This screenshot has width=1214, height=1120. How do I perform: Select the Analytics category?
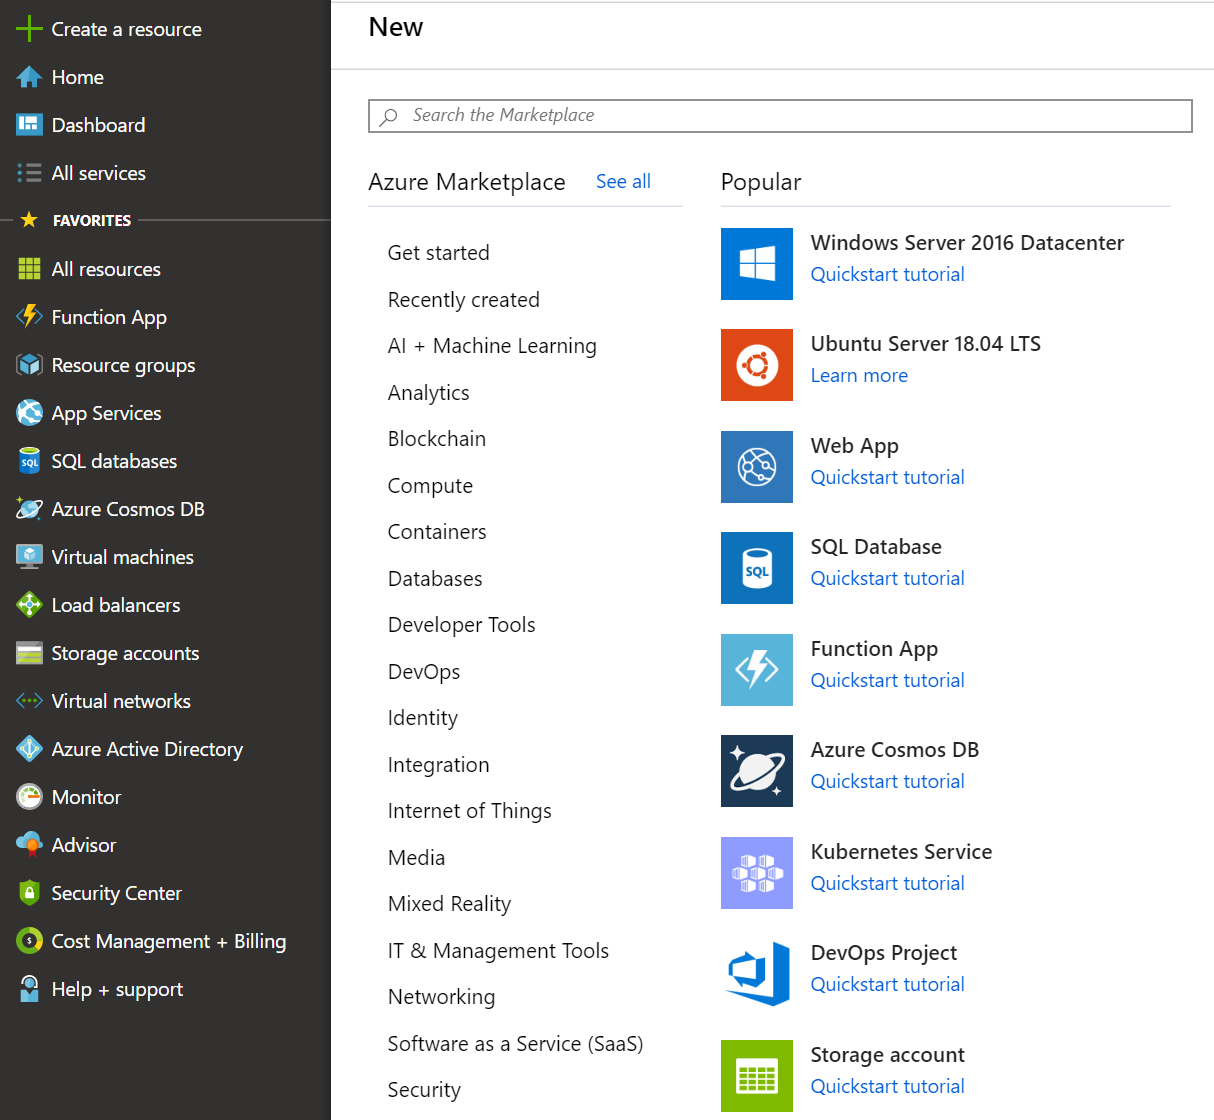tap(428, 393)
